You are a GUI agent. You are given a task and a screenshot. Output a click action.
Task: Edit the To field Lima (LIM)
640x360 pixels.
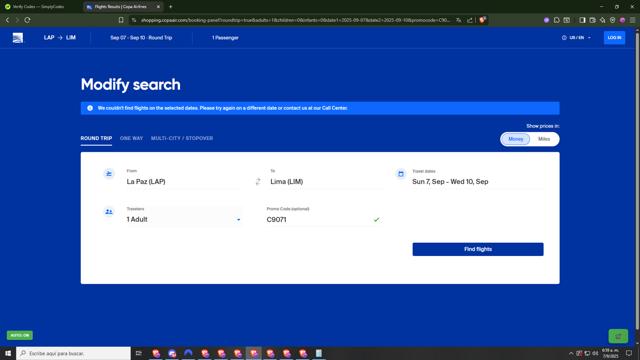point(327,182)
